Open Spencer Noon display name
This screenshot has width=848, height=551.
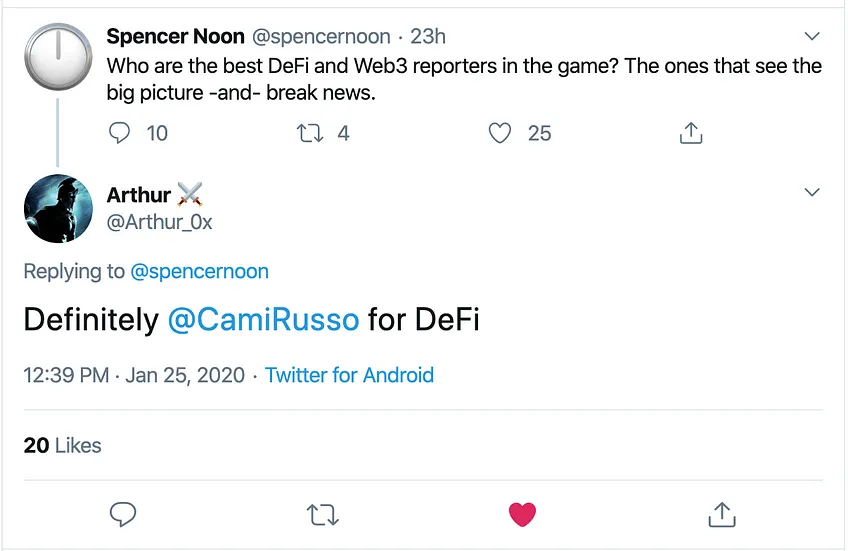(175, 36)
